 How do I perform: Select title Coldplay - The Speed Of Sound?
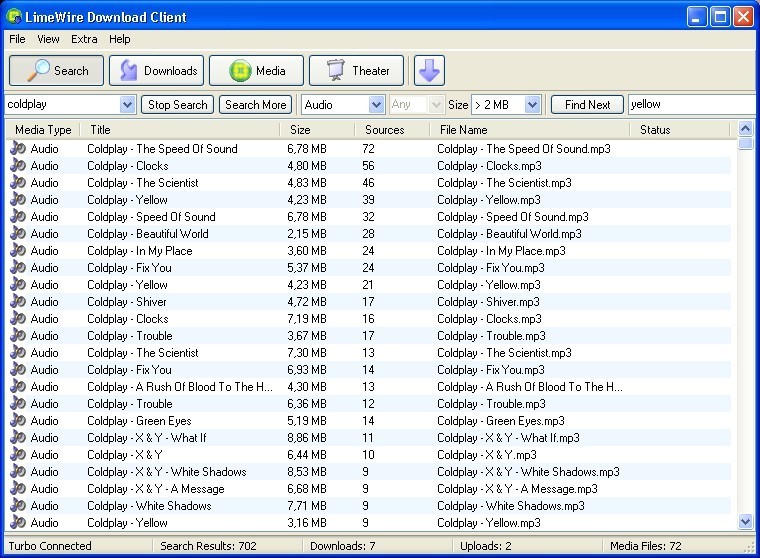click(162, 148)
